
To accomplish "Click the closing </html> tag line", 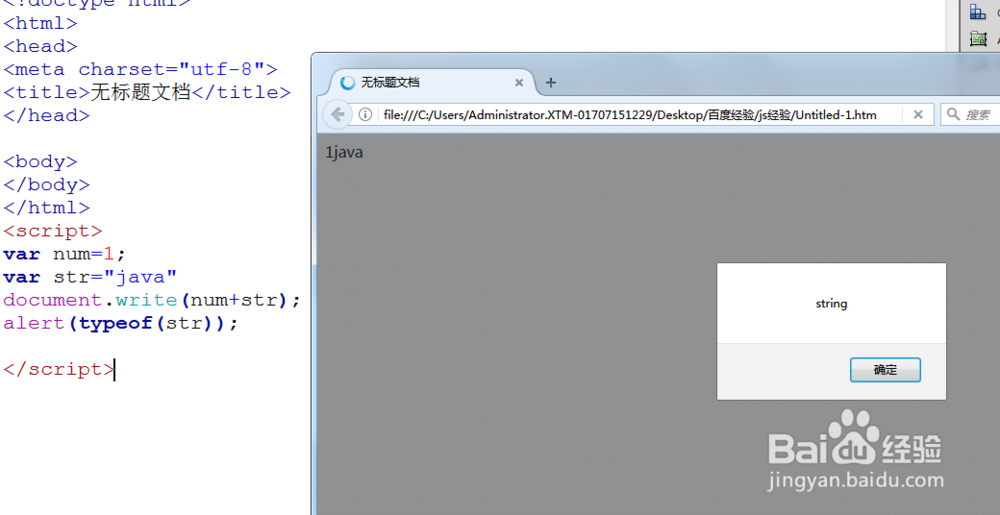I will tap(47, 207).
